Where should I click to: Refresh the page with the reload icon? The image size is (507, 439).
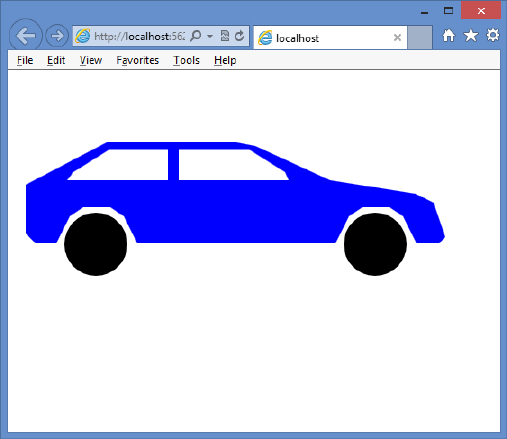tap(239, 36)
